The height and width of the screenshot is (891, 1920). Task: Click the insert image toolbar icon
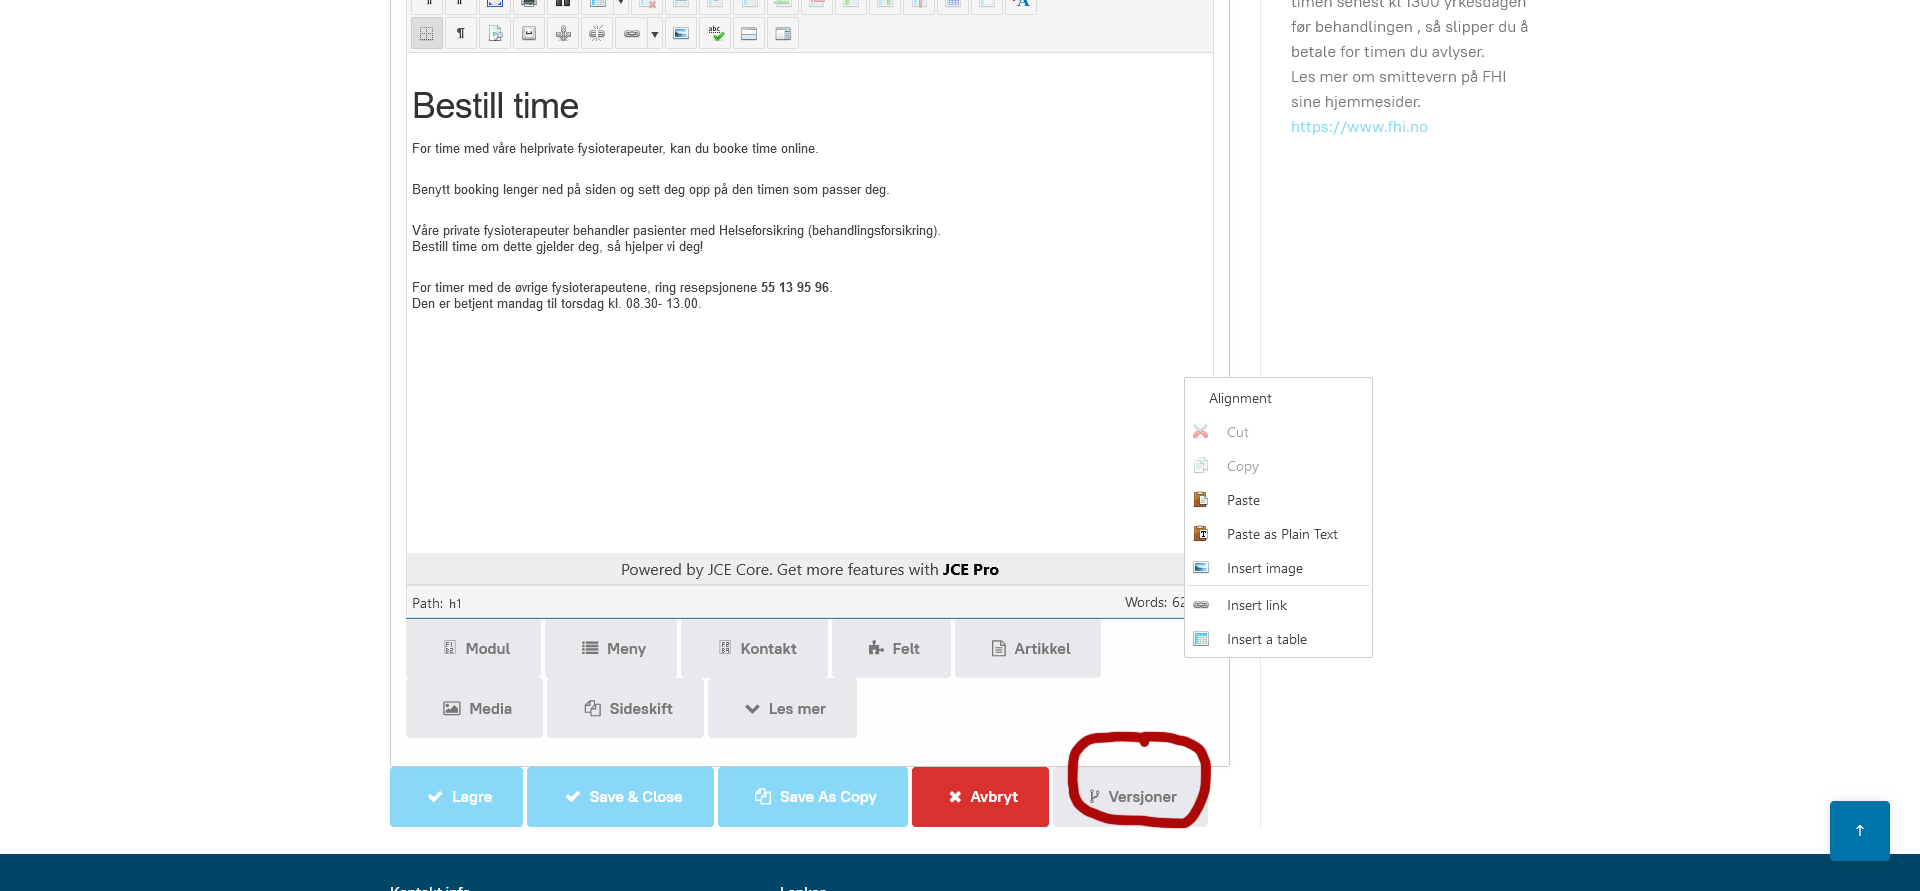[x=681, y=33]
